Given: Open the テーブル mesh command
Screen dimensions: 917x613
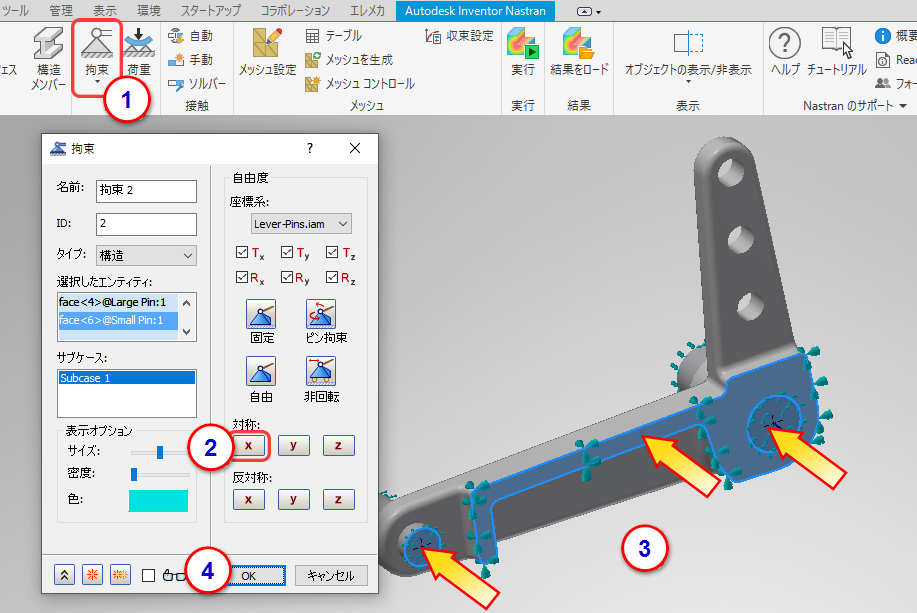Looking at the screenshot, I should point(334,36).
